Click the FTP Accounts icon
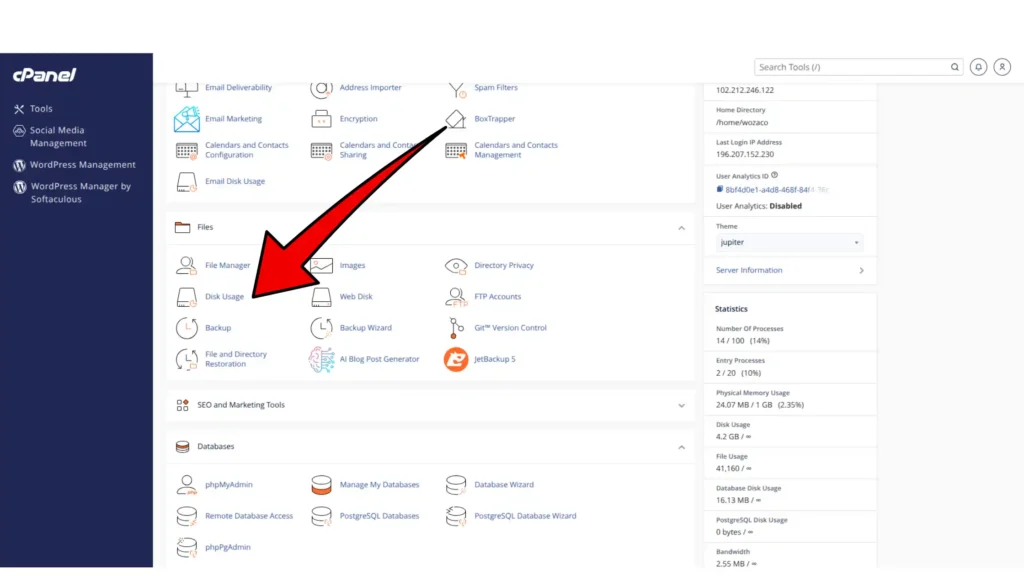 point(455,296)
